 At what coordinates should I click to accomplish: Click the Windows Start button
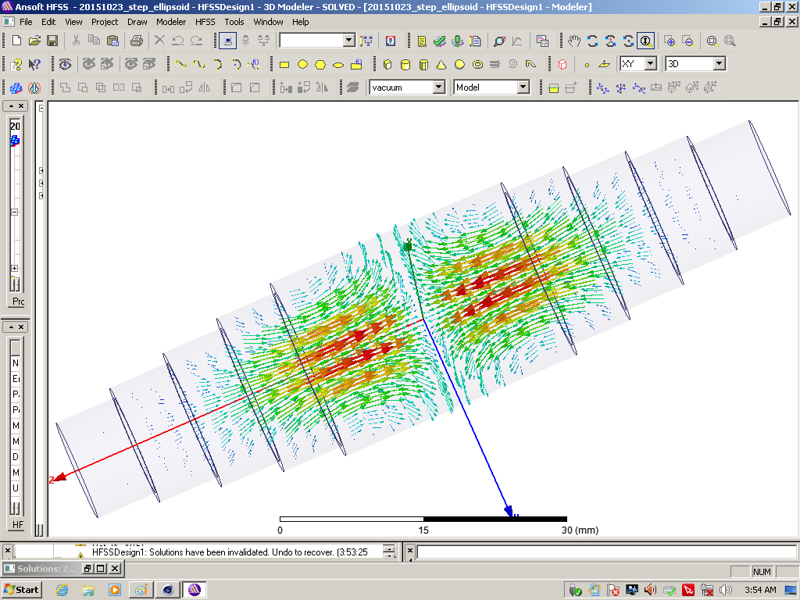[21, 589]
